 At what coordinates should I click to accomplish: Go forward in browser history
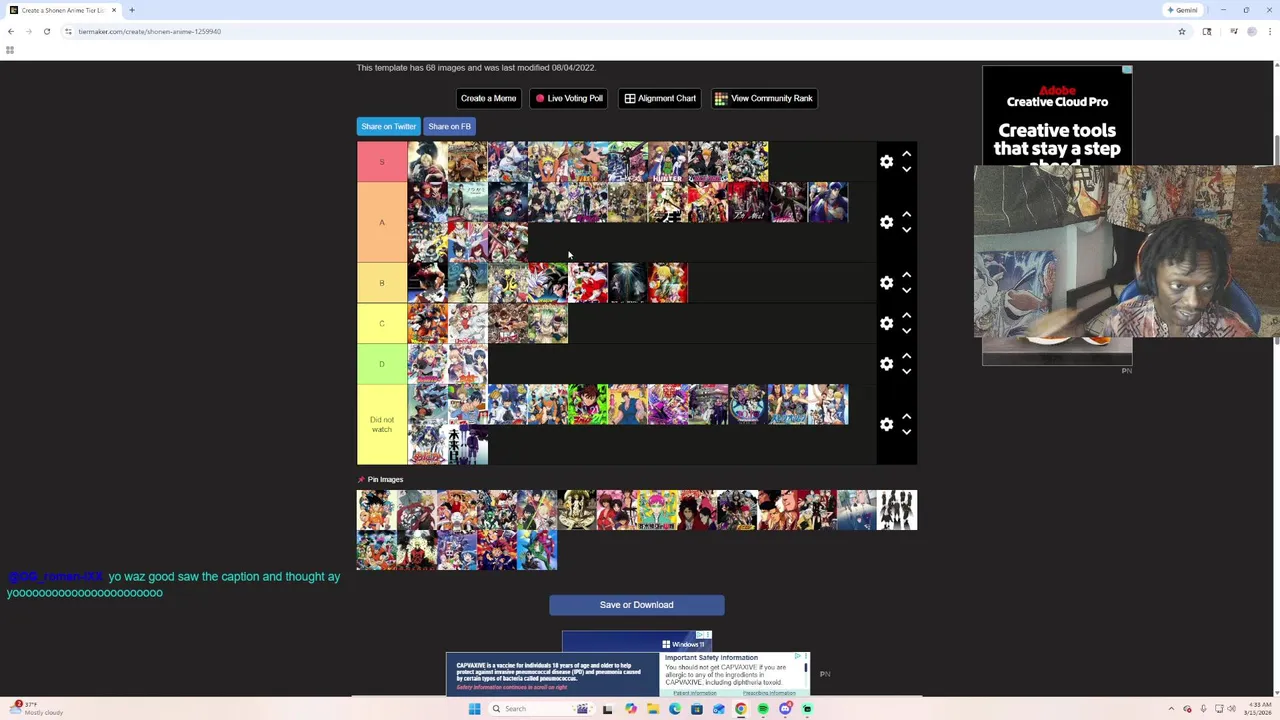coord(29,31)
